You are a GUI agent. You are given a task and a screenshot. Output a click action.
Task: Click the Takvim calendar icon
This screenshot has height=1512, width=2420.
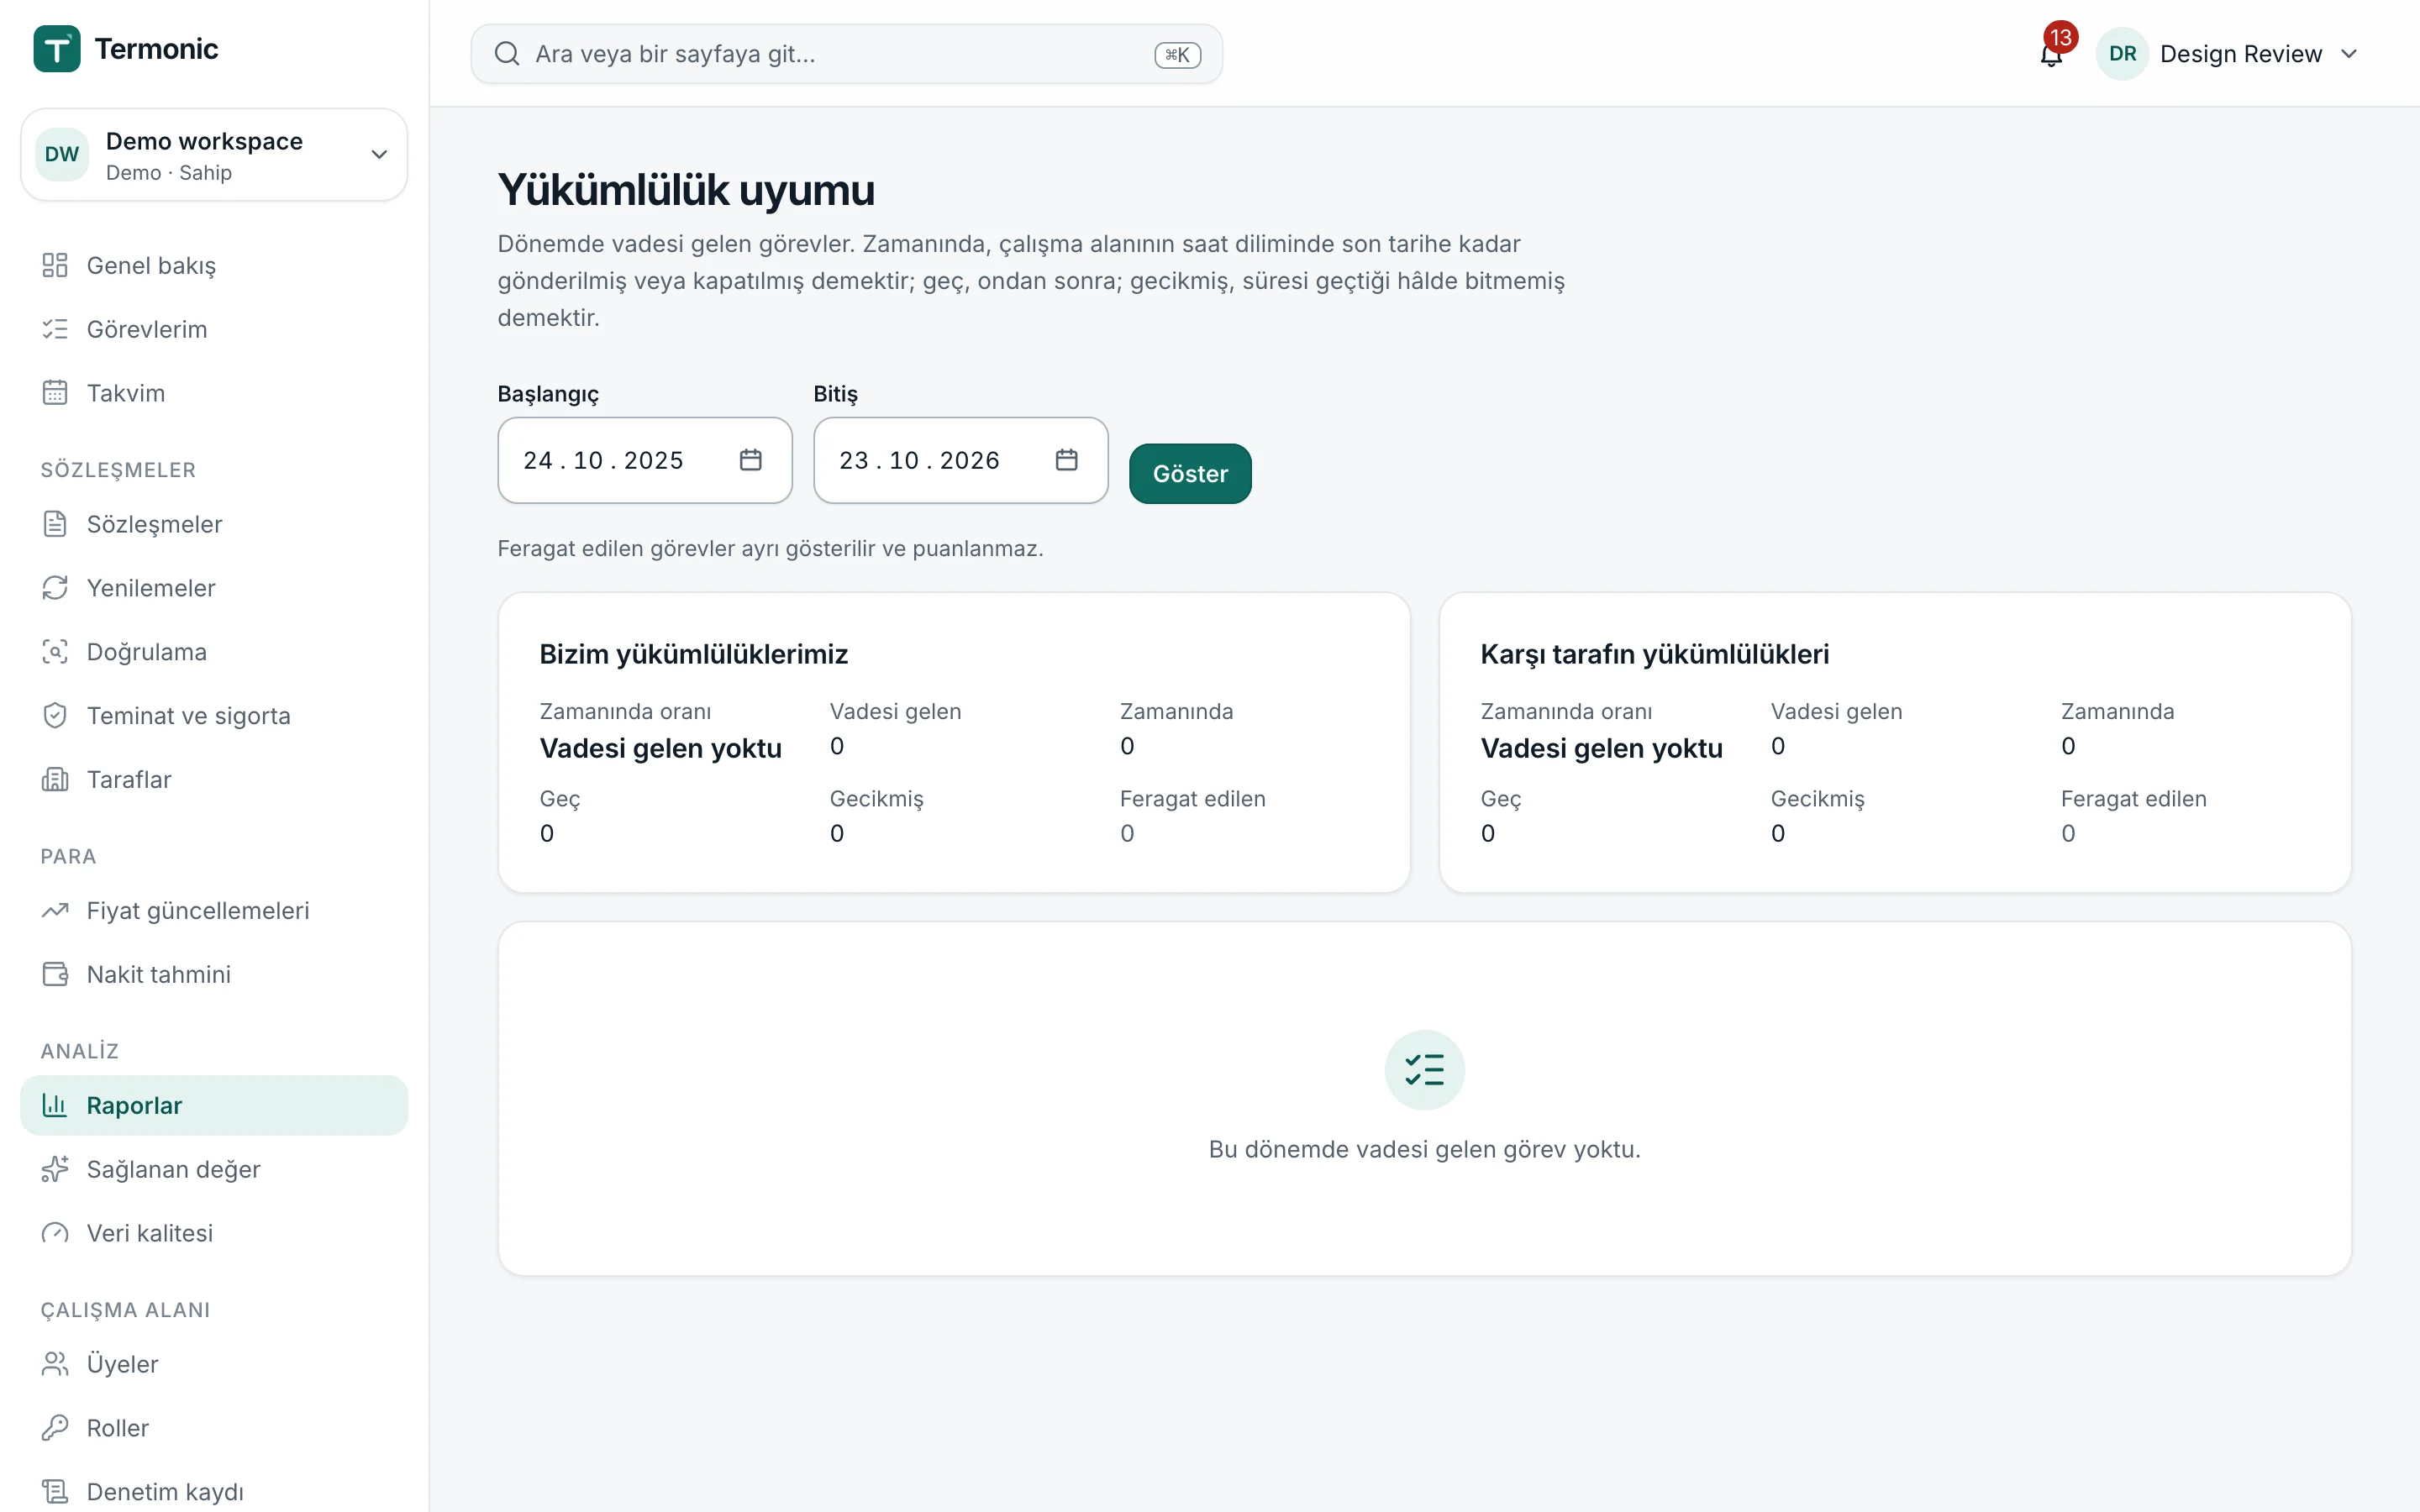coord(55,393)
